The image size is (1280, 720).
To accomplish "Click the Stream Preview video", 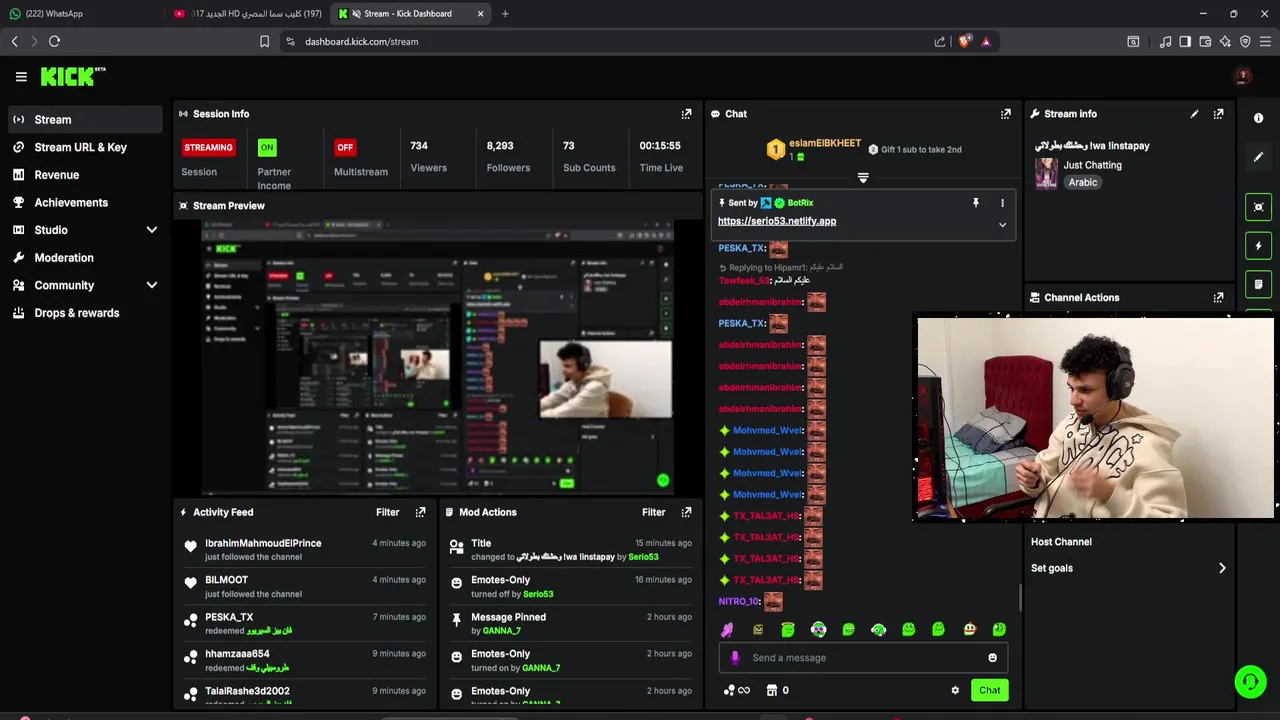I will coord(437,358).
